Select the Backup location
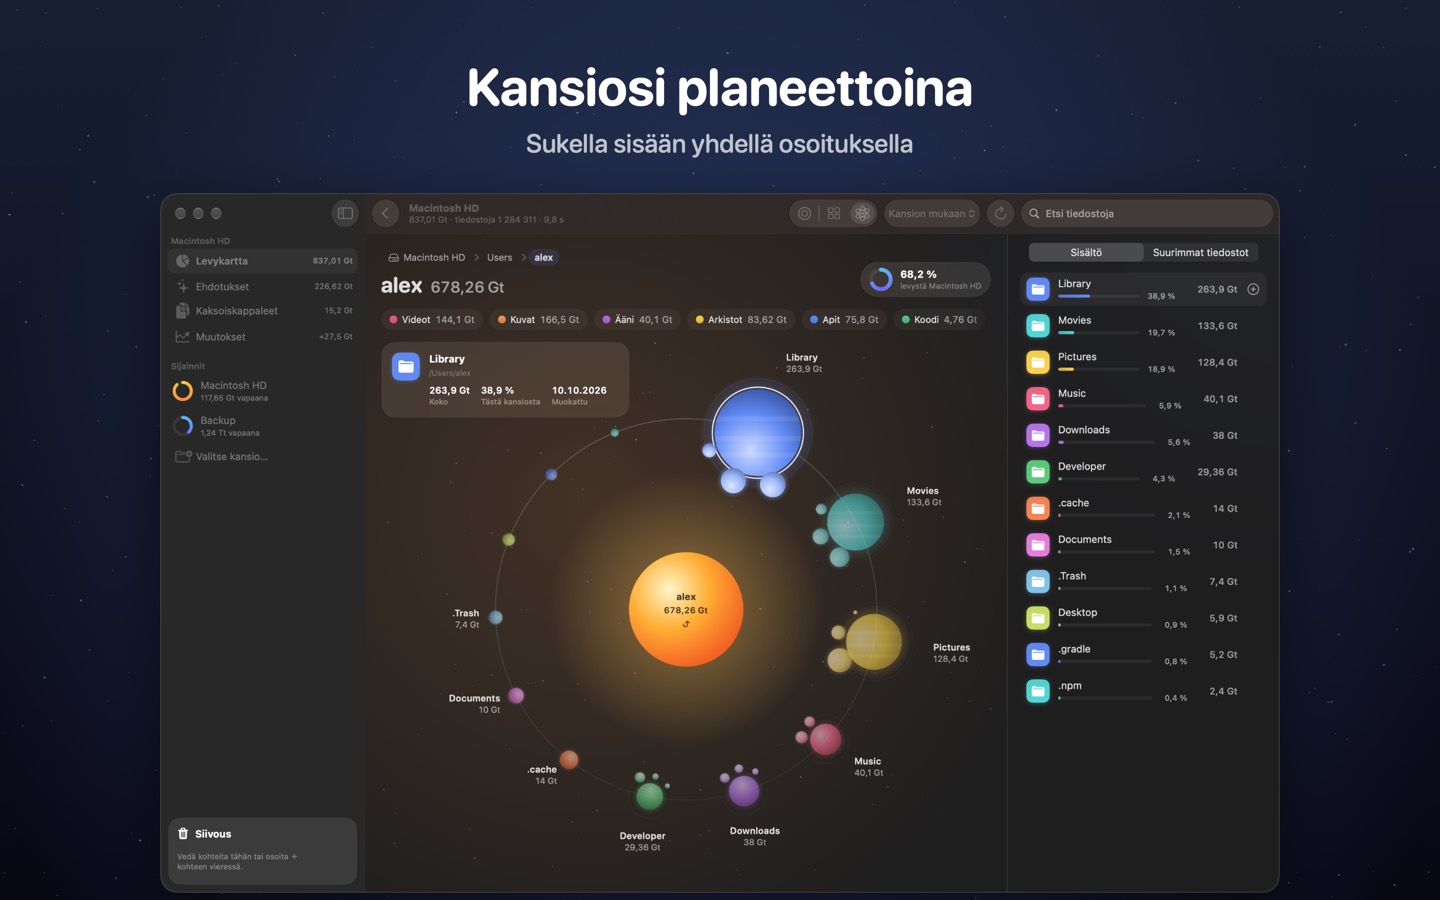This screenshot has height=900, width=1440. point(263,426)
